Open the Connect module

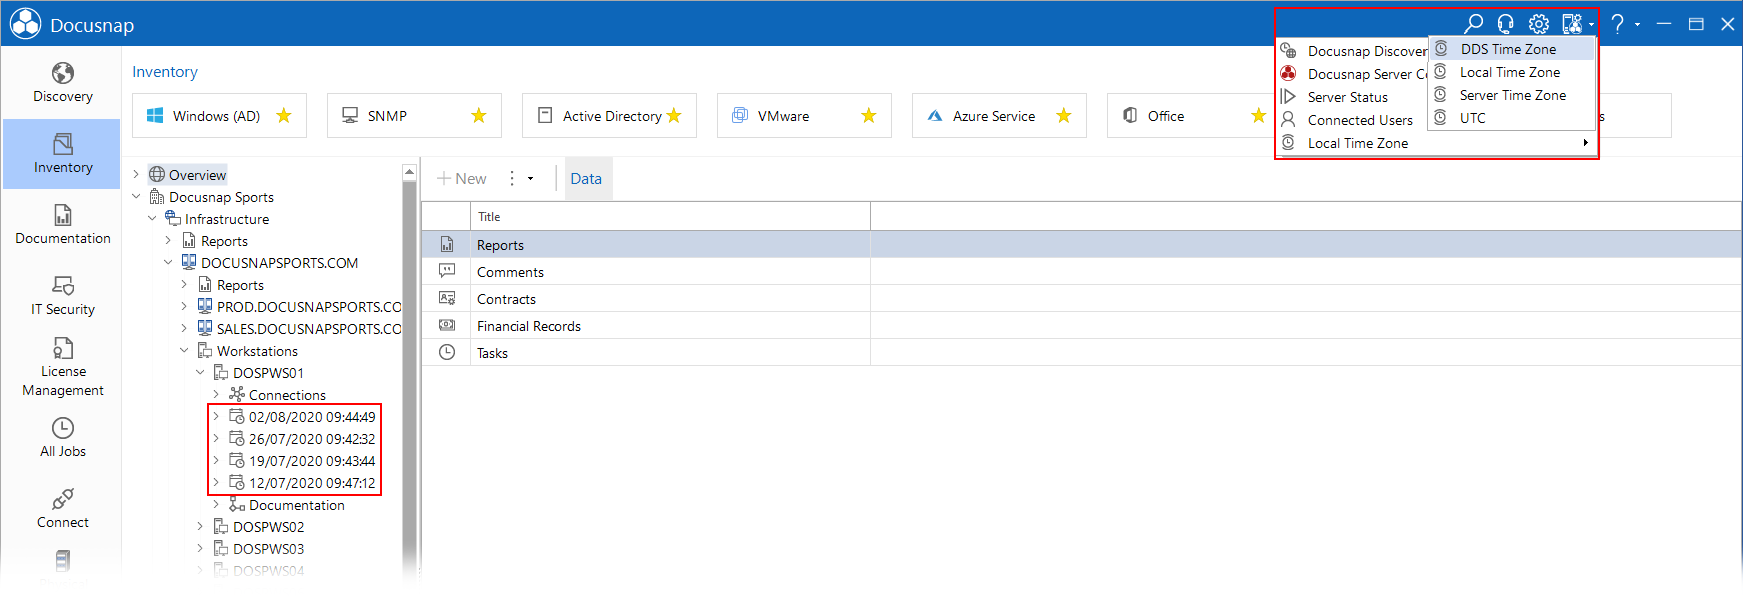point(62,509)
